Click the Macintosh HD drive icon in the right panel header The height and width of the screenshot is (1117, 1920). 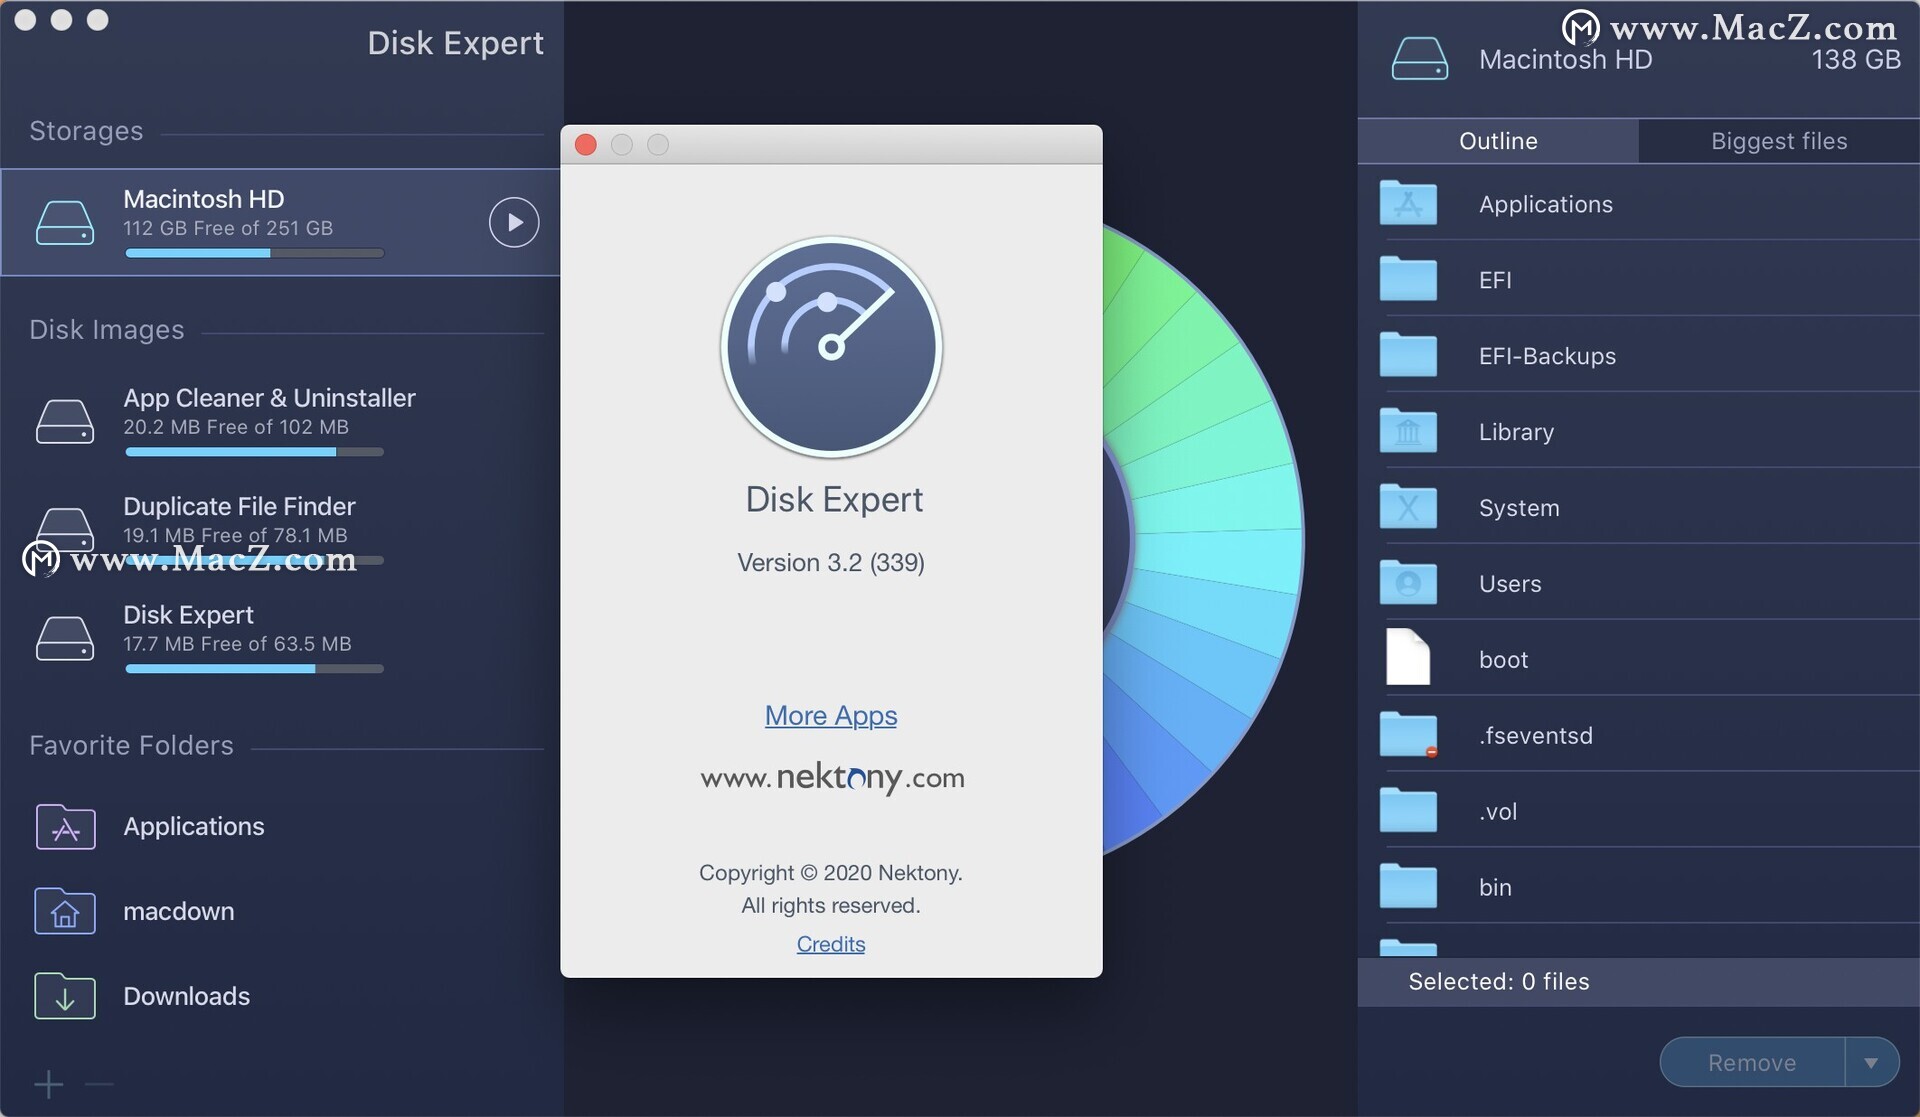click(1419, 59)
